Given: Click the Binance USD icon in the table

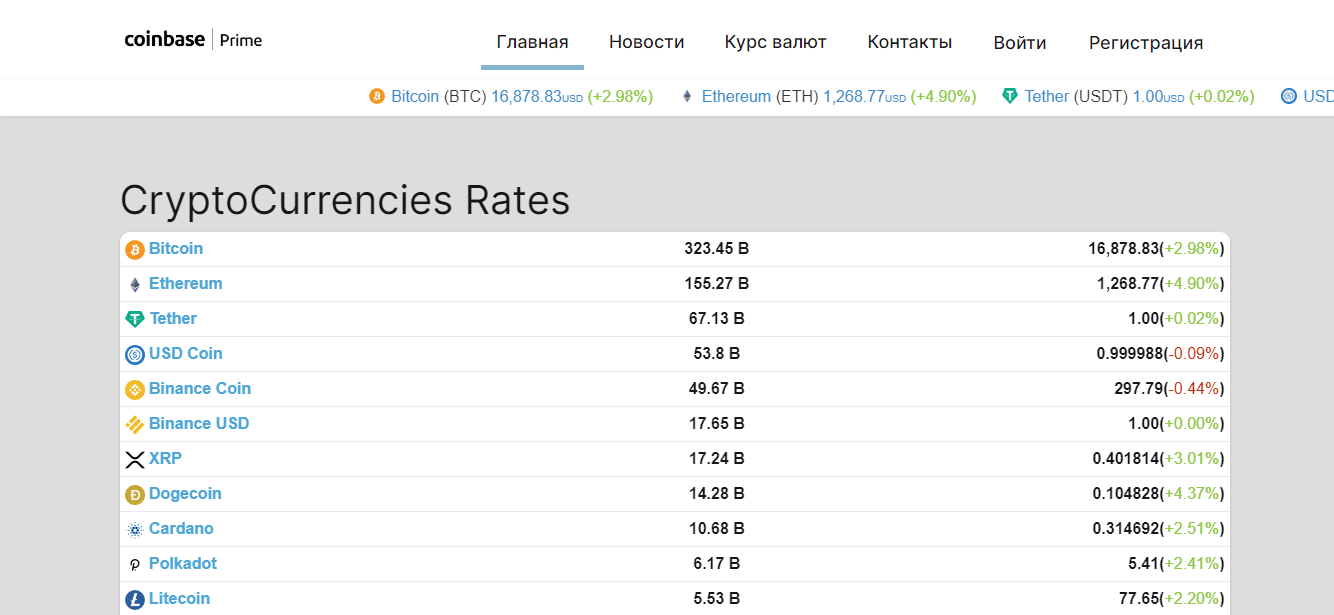Looking at the screenshot, I should (135, 424).
